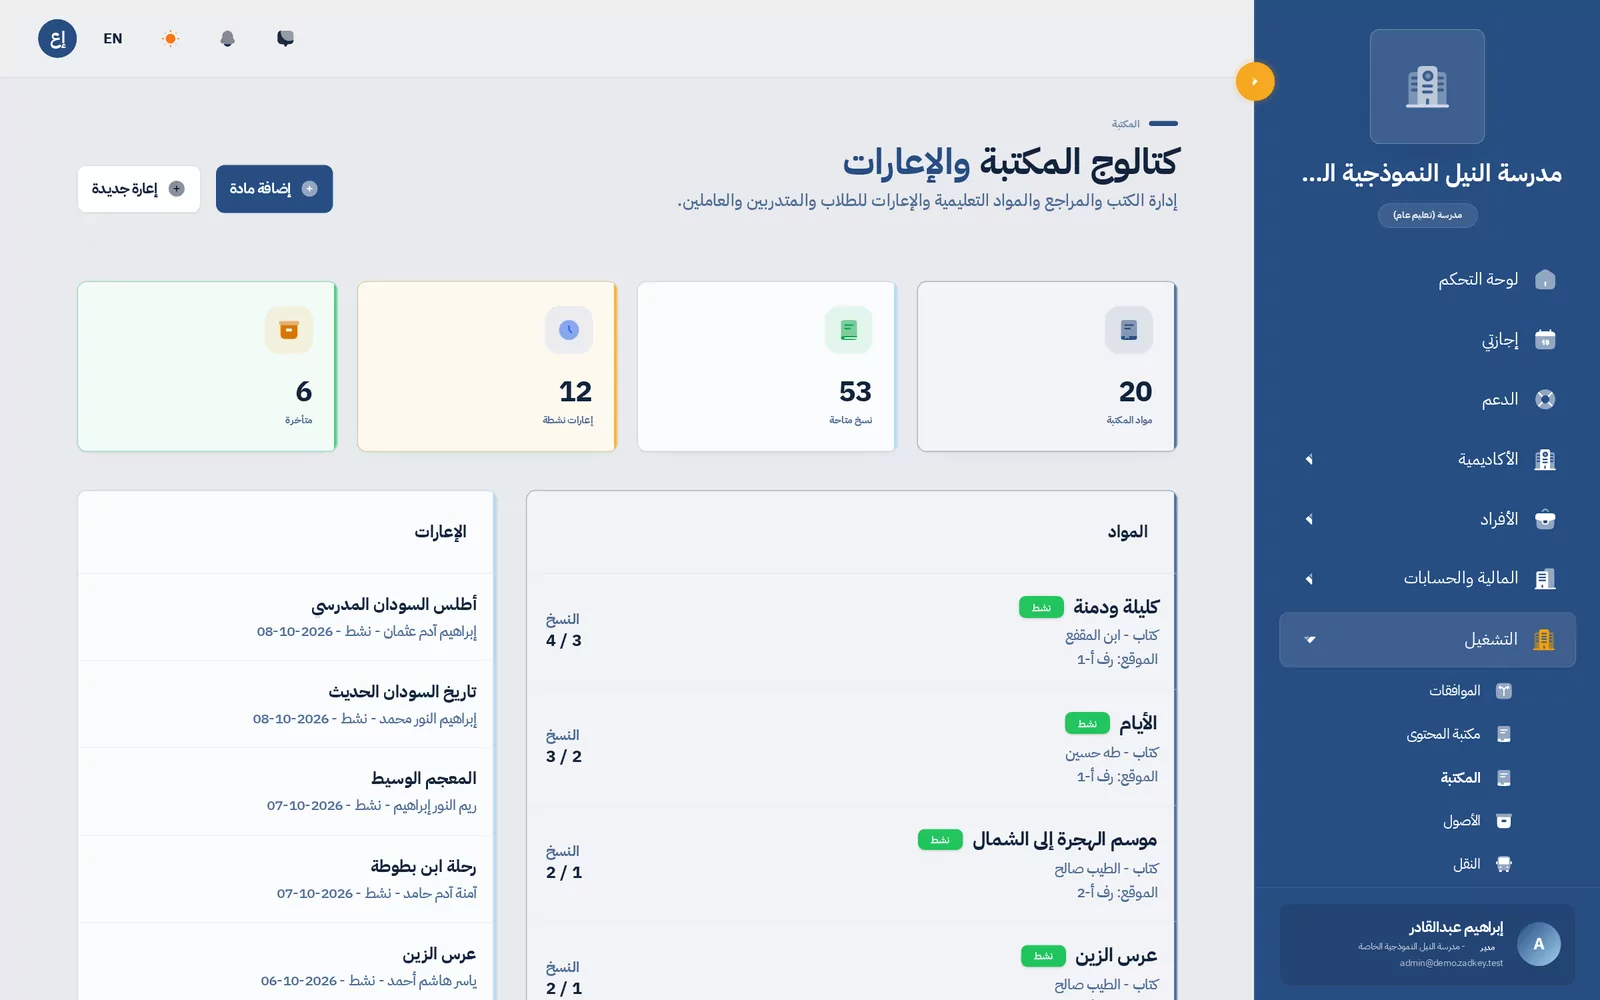Click the school building logo
1600x1000 pixels.
point(1427,87)
